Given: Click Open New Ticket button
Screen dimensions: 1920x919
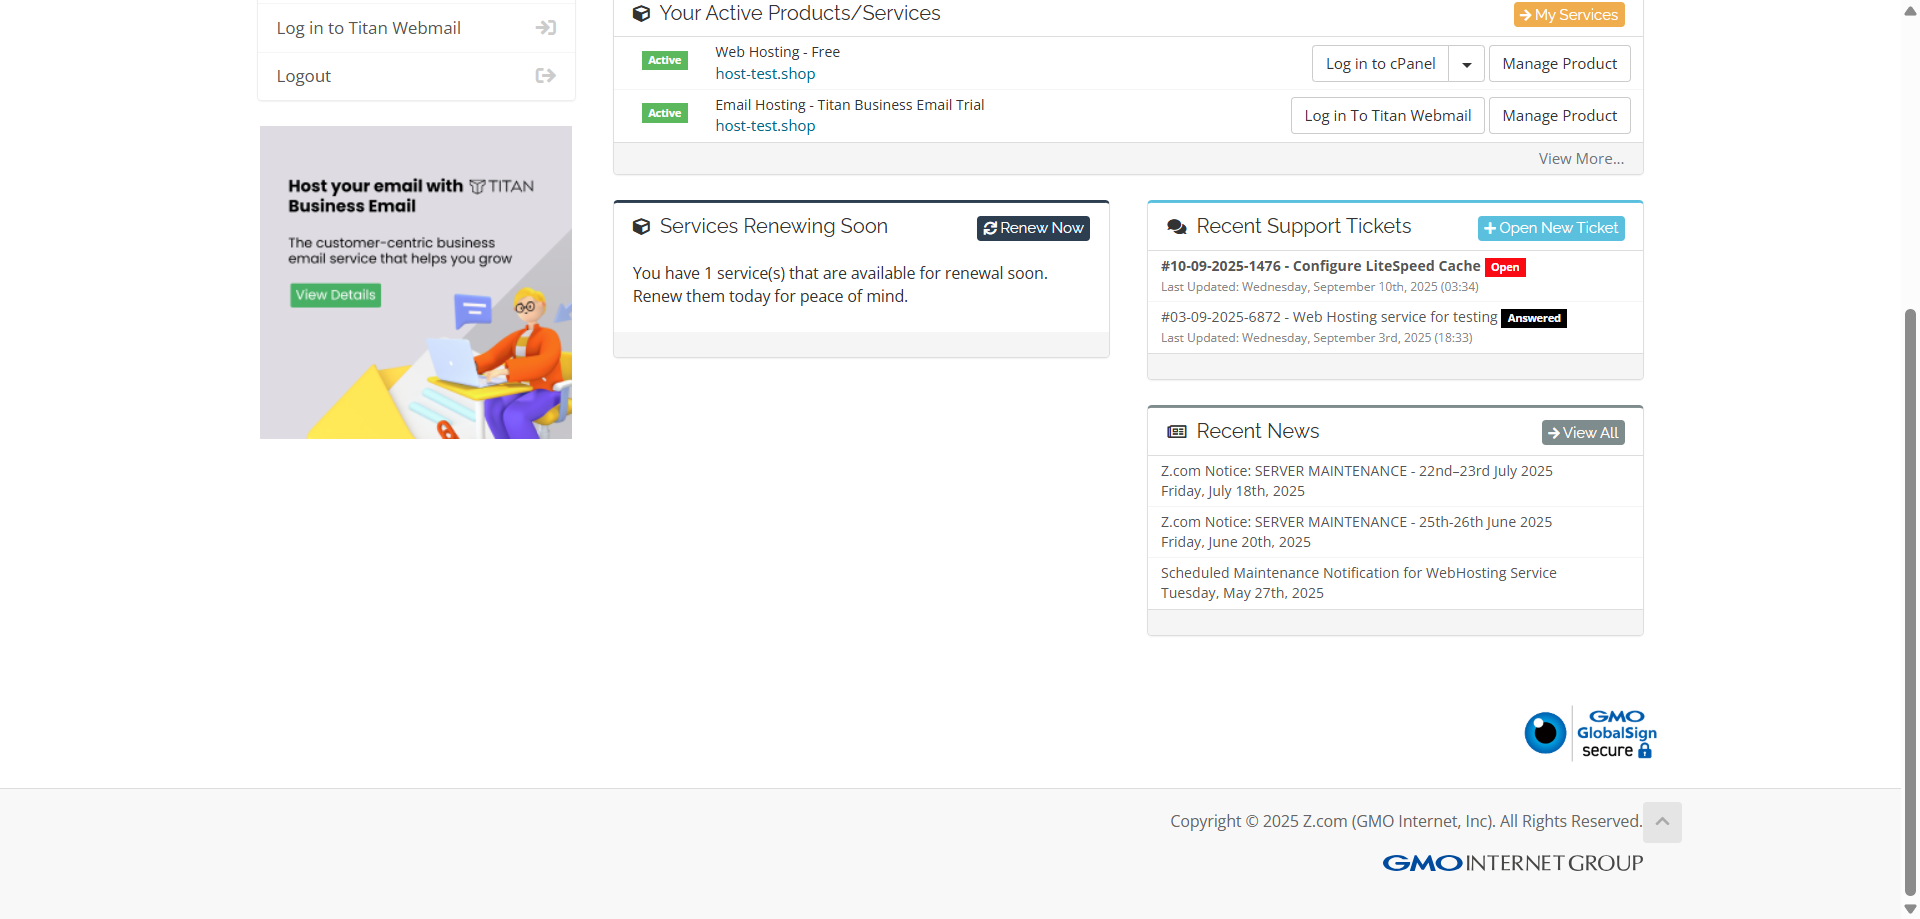Looking at the screenshot, I should click(1551, 228).
